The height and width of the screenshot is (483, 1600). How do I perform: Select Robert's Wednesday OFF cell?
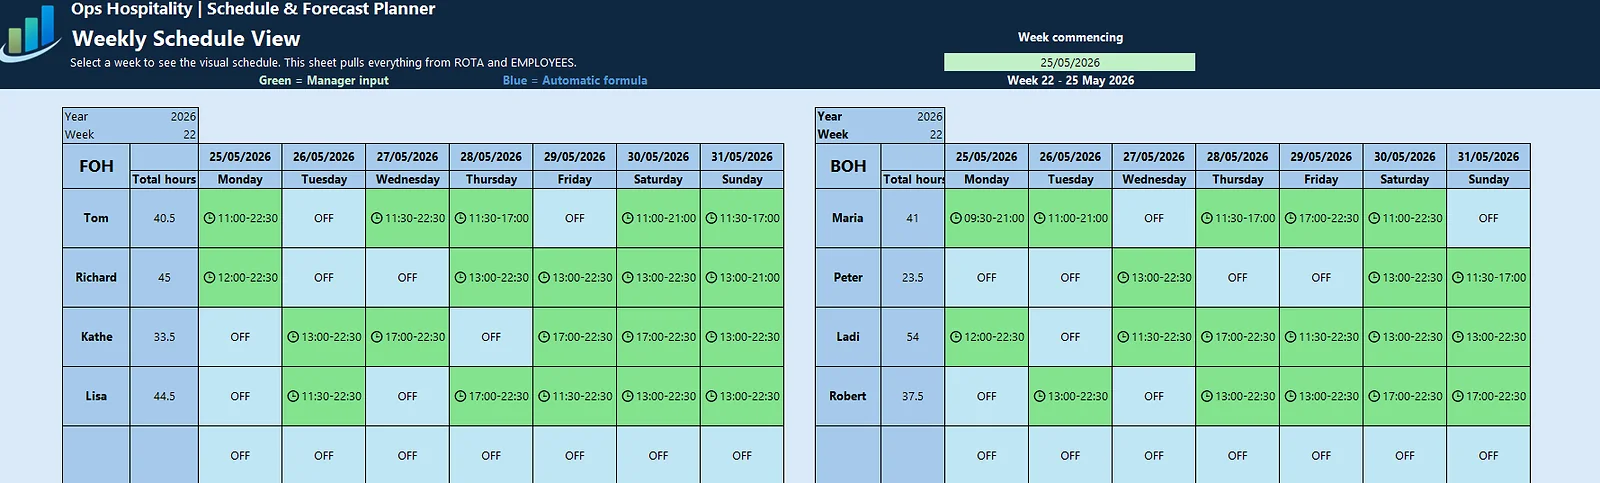[x=1154, y=396]
